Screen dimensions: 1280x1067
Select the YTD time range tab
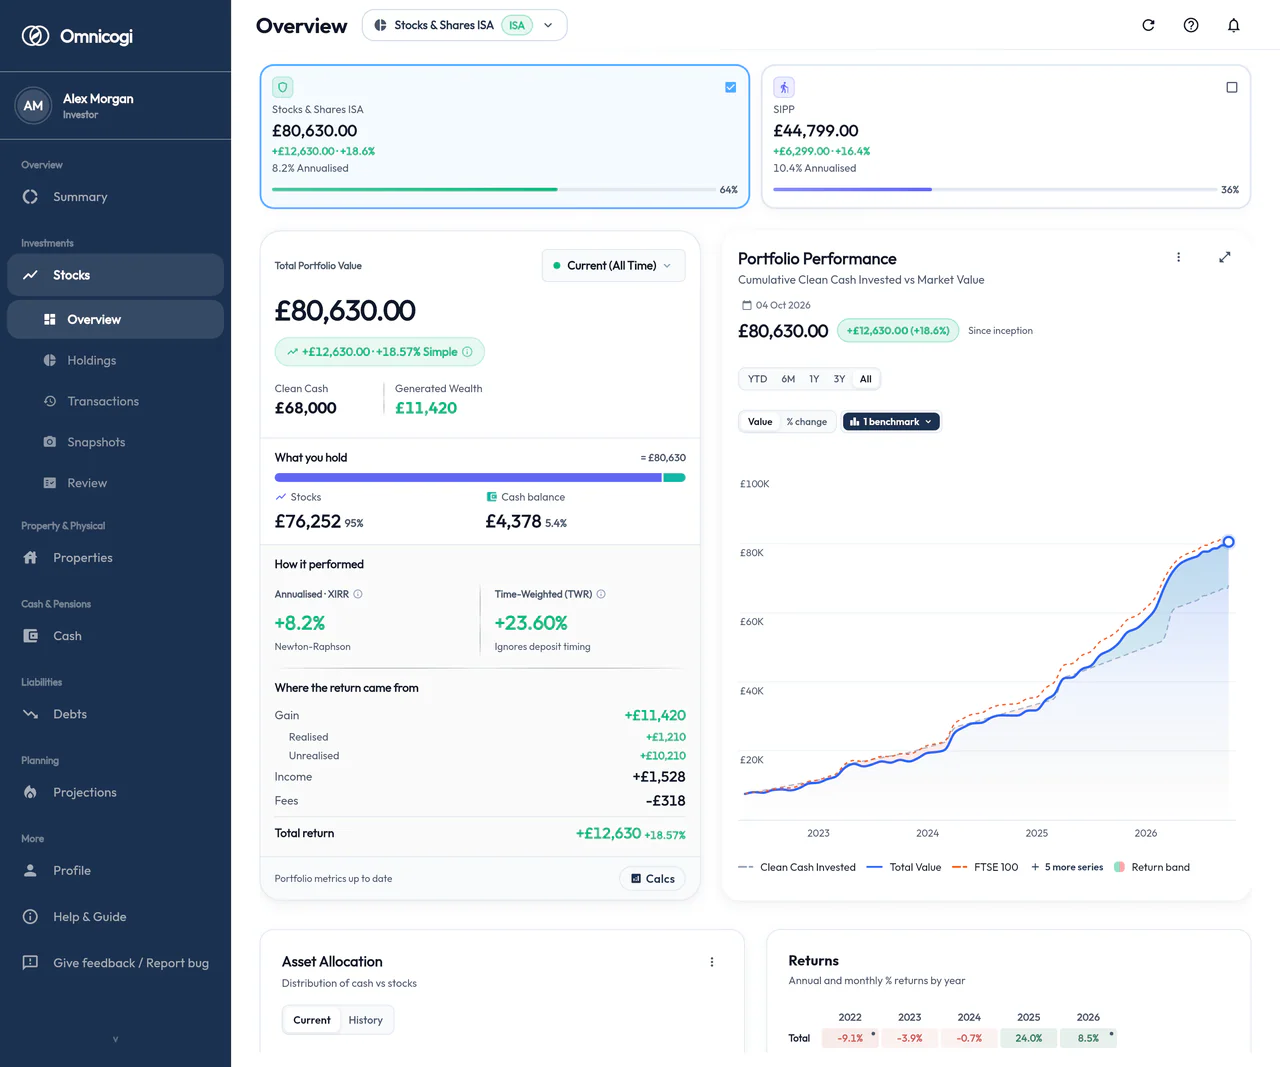tap(758, 379)
